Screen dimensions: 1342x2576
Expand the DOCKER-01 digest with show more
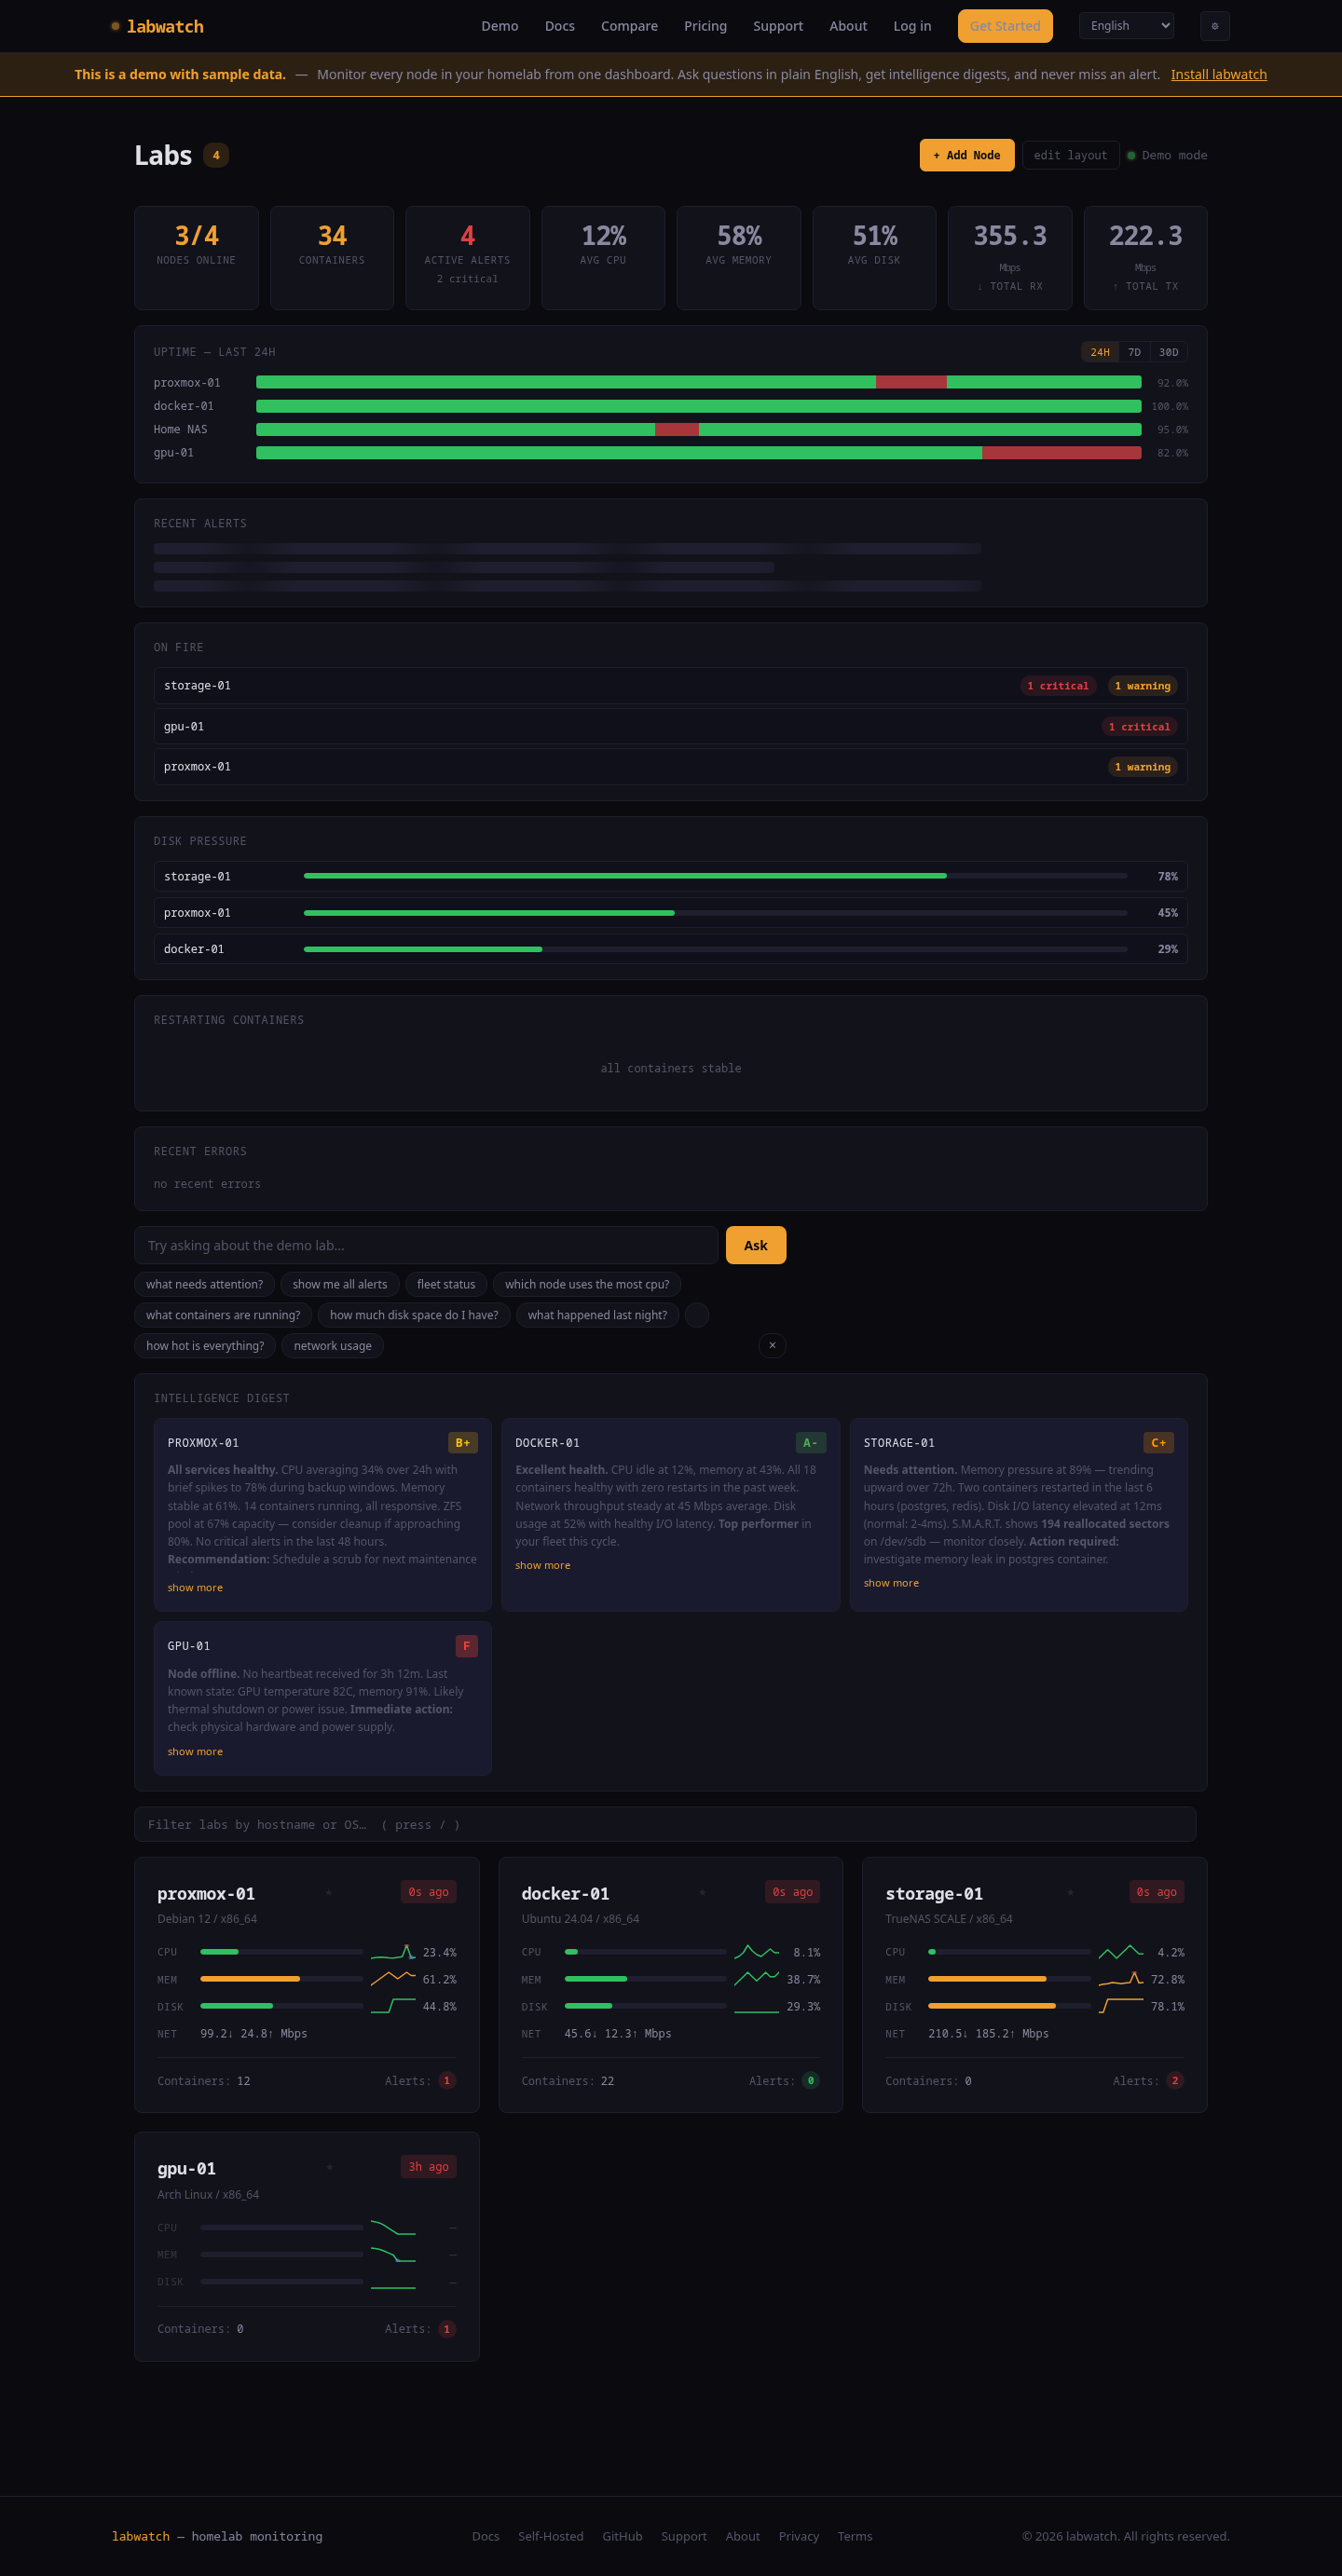tap(543, 1565)
